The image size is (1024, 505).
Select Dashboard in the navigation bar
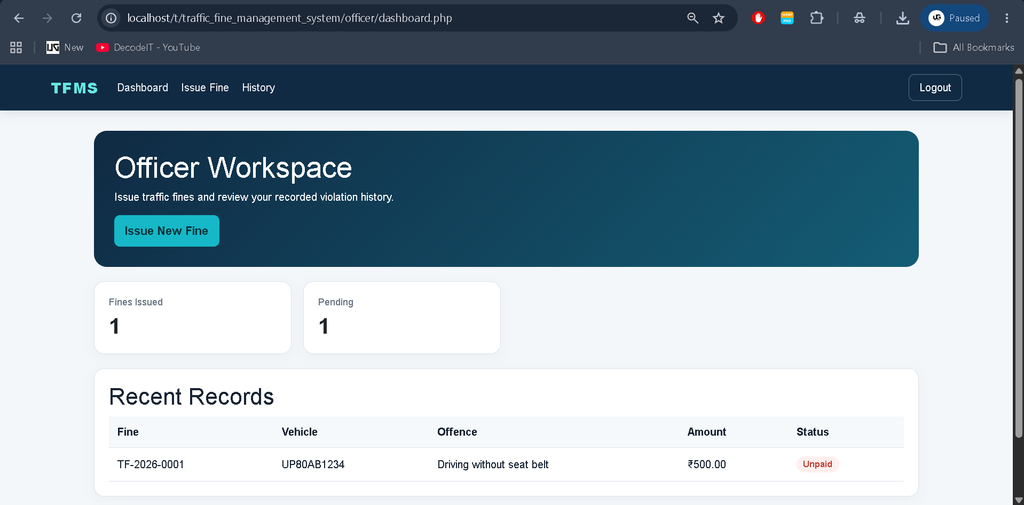tap(142, 88)
